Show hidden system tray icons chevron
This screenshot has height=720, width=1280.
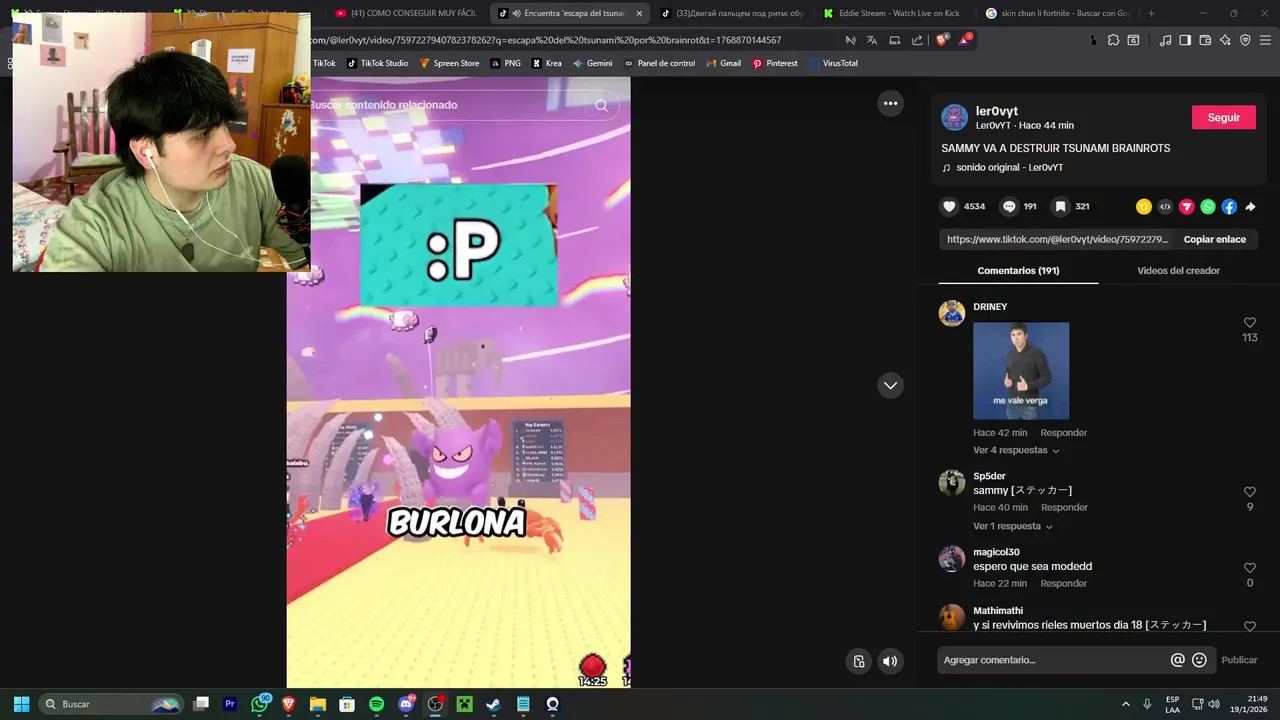(x=1125, y=704)
